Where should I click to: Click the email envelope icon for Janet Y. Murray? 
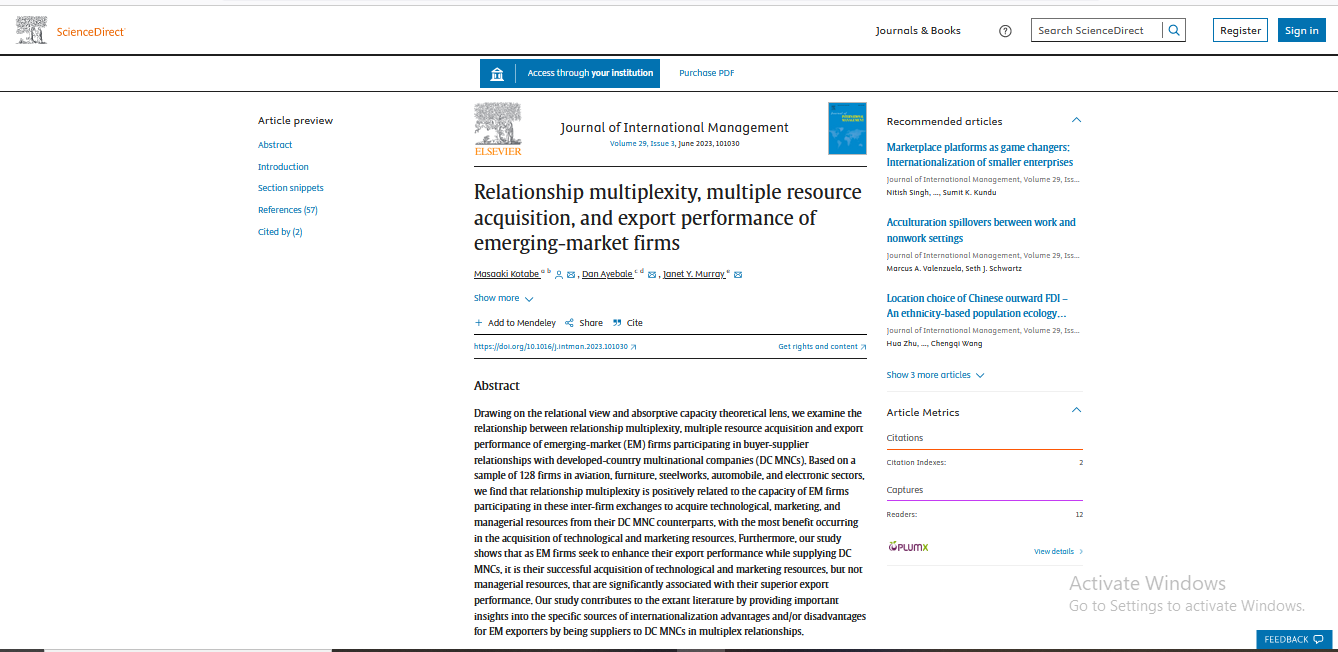coord(738,274)
